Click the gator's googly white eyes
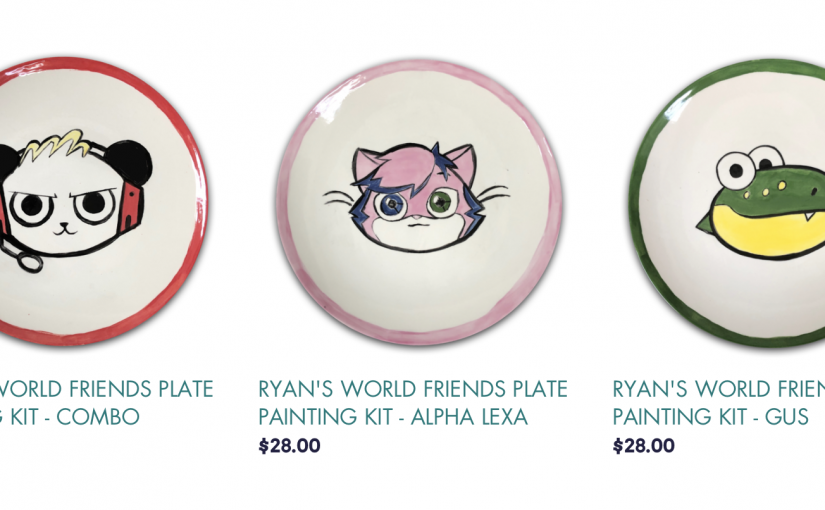This screenshot has height=510, width=825. 749,166
